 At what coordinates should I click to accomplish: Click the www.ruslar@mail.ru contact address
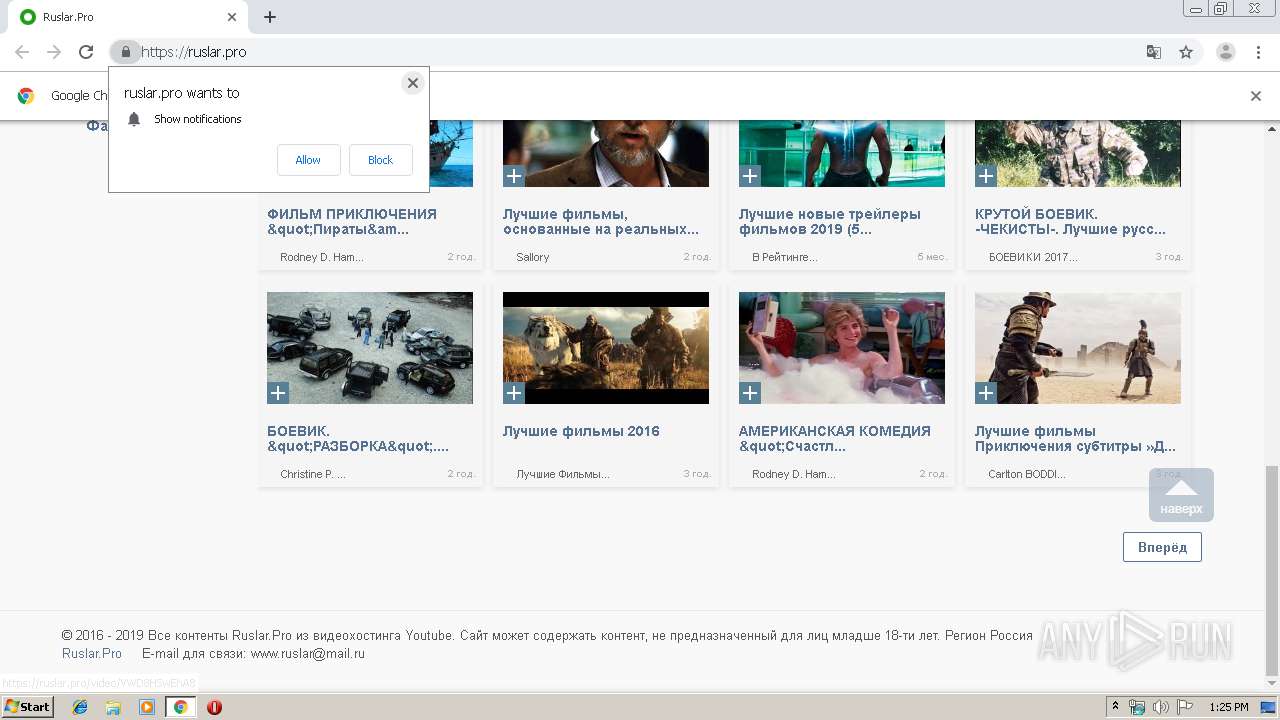(307, 654)
